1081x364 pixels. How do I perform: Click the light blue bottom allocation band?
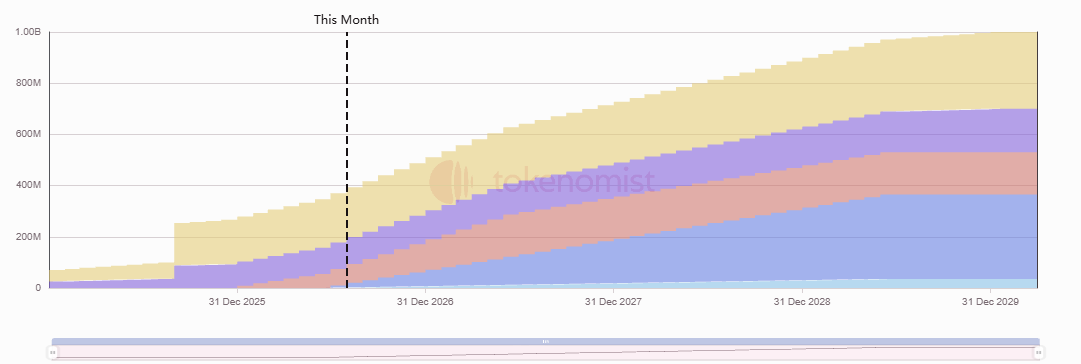point(896,283)
